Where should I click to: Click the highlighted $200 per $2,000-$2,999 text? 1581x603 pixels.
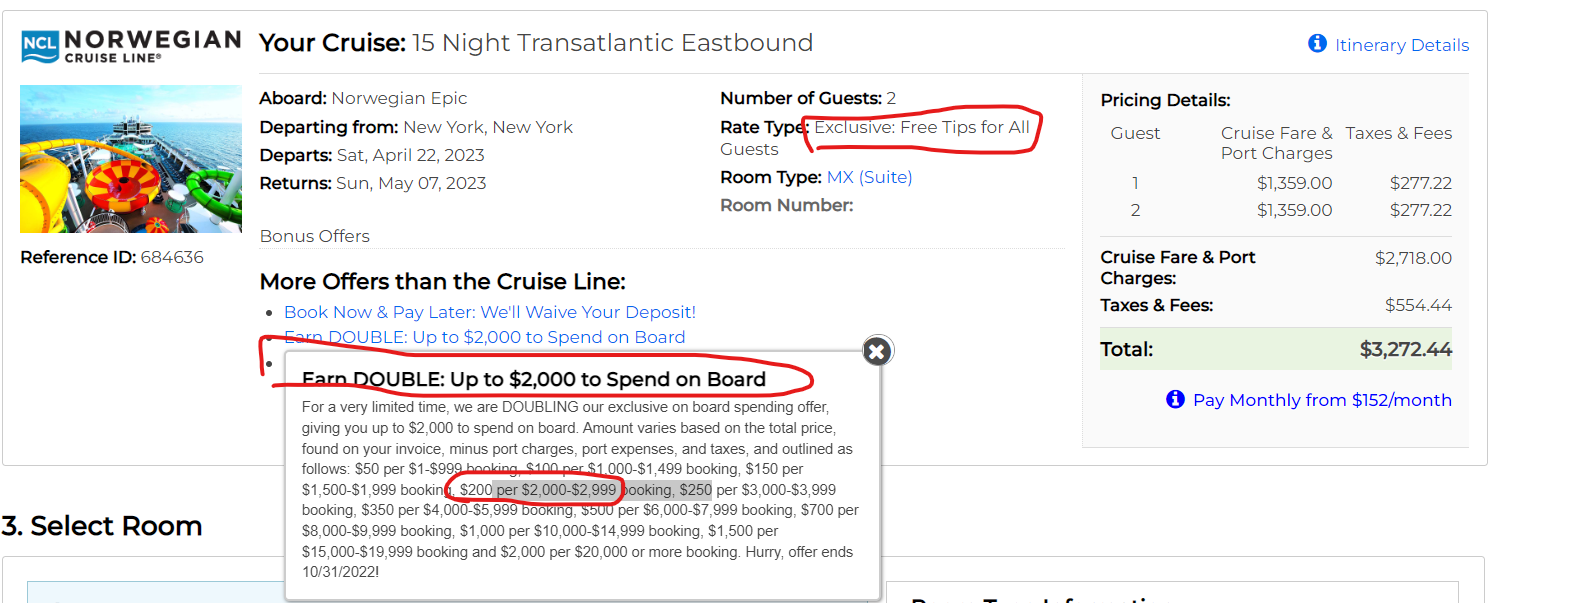(538, 490)
